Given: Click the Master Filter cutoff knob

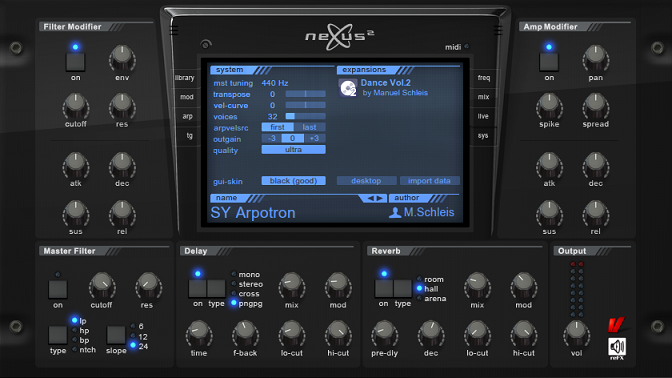Looking at the screenshot, I should coord(102,286).
